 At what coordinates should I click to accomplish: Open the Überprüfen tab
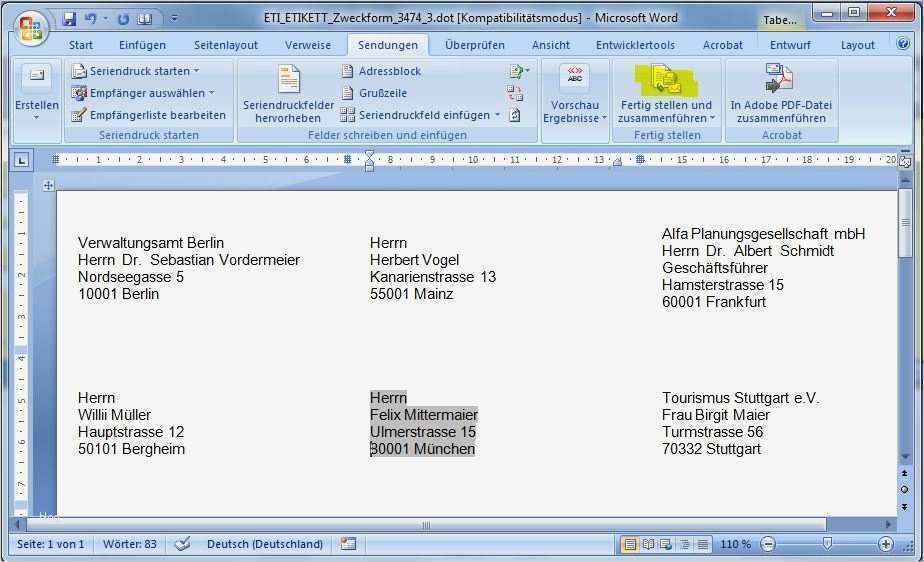coord(474,45)
